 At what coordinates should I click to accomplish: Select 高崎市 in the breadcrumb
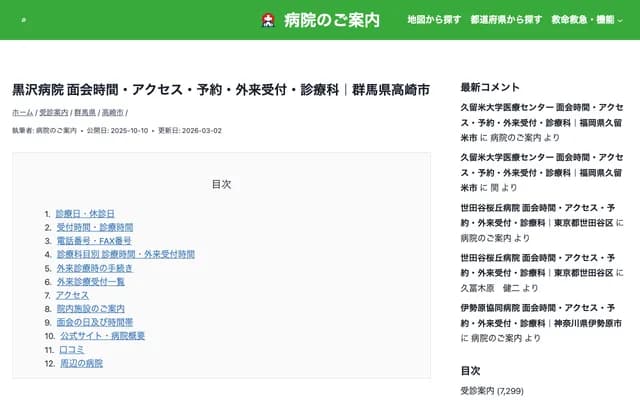(x=112, y=113)
